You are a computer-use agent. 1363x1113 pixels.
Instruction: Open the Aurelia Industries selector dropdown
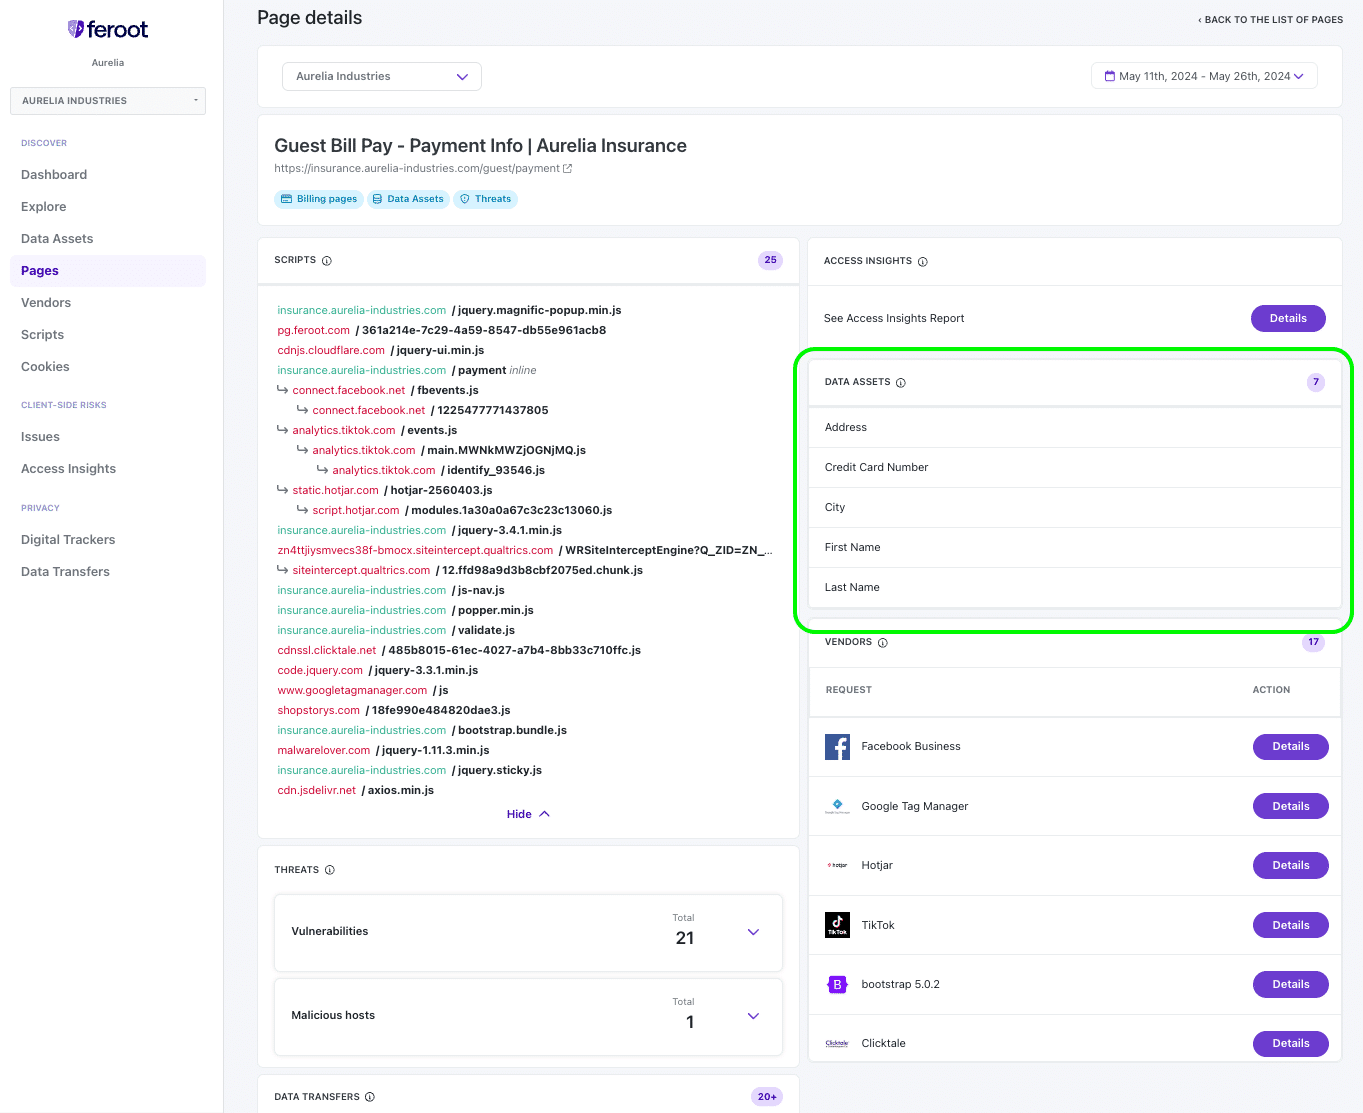click(382, 76)
